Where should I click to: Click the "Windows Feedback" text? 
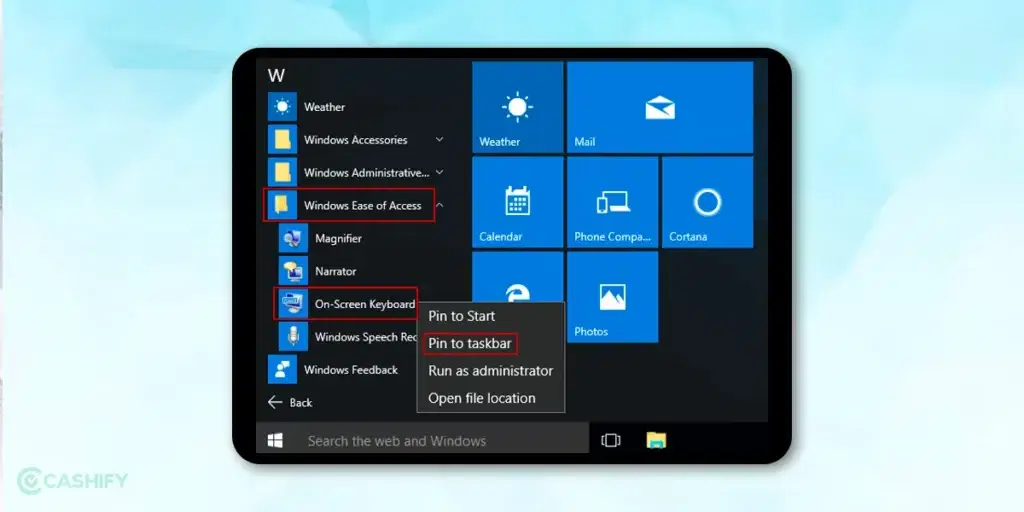pyautogui.click(x=351, y=370)
